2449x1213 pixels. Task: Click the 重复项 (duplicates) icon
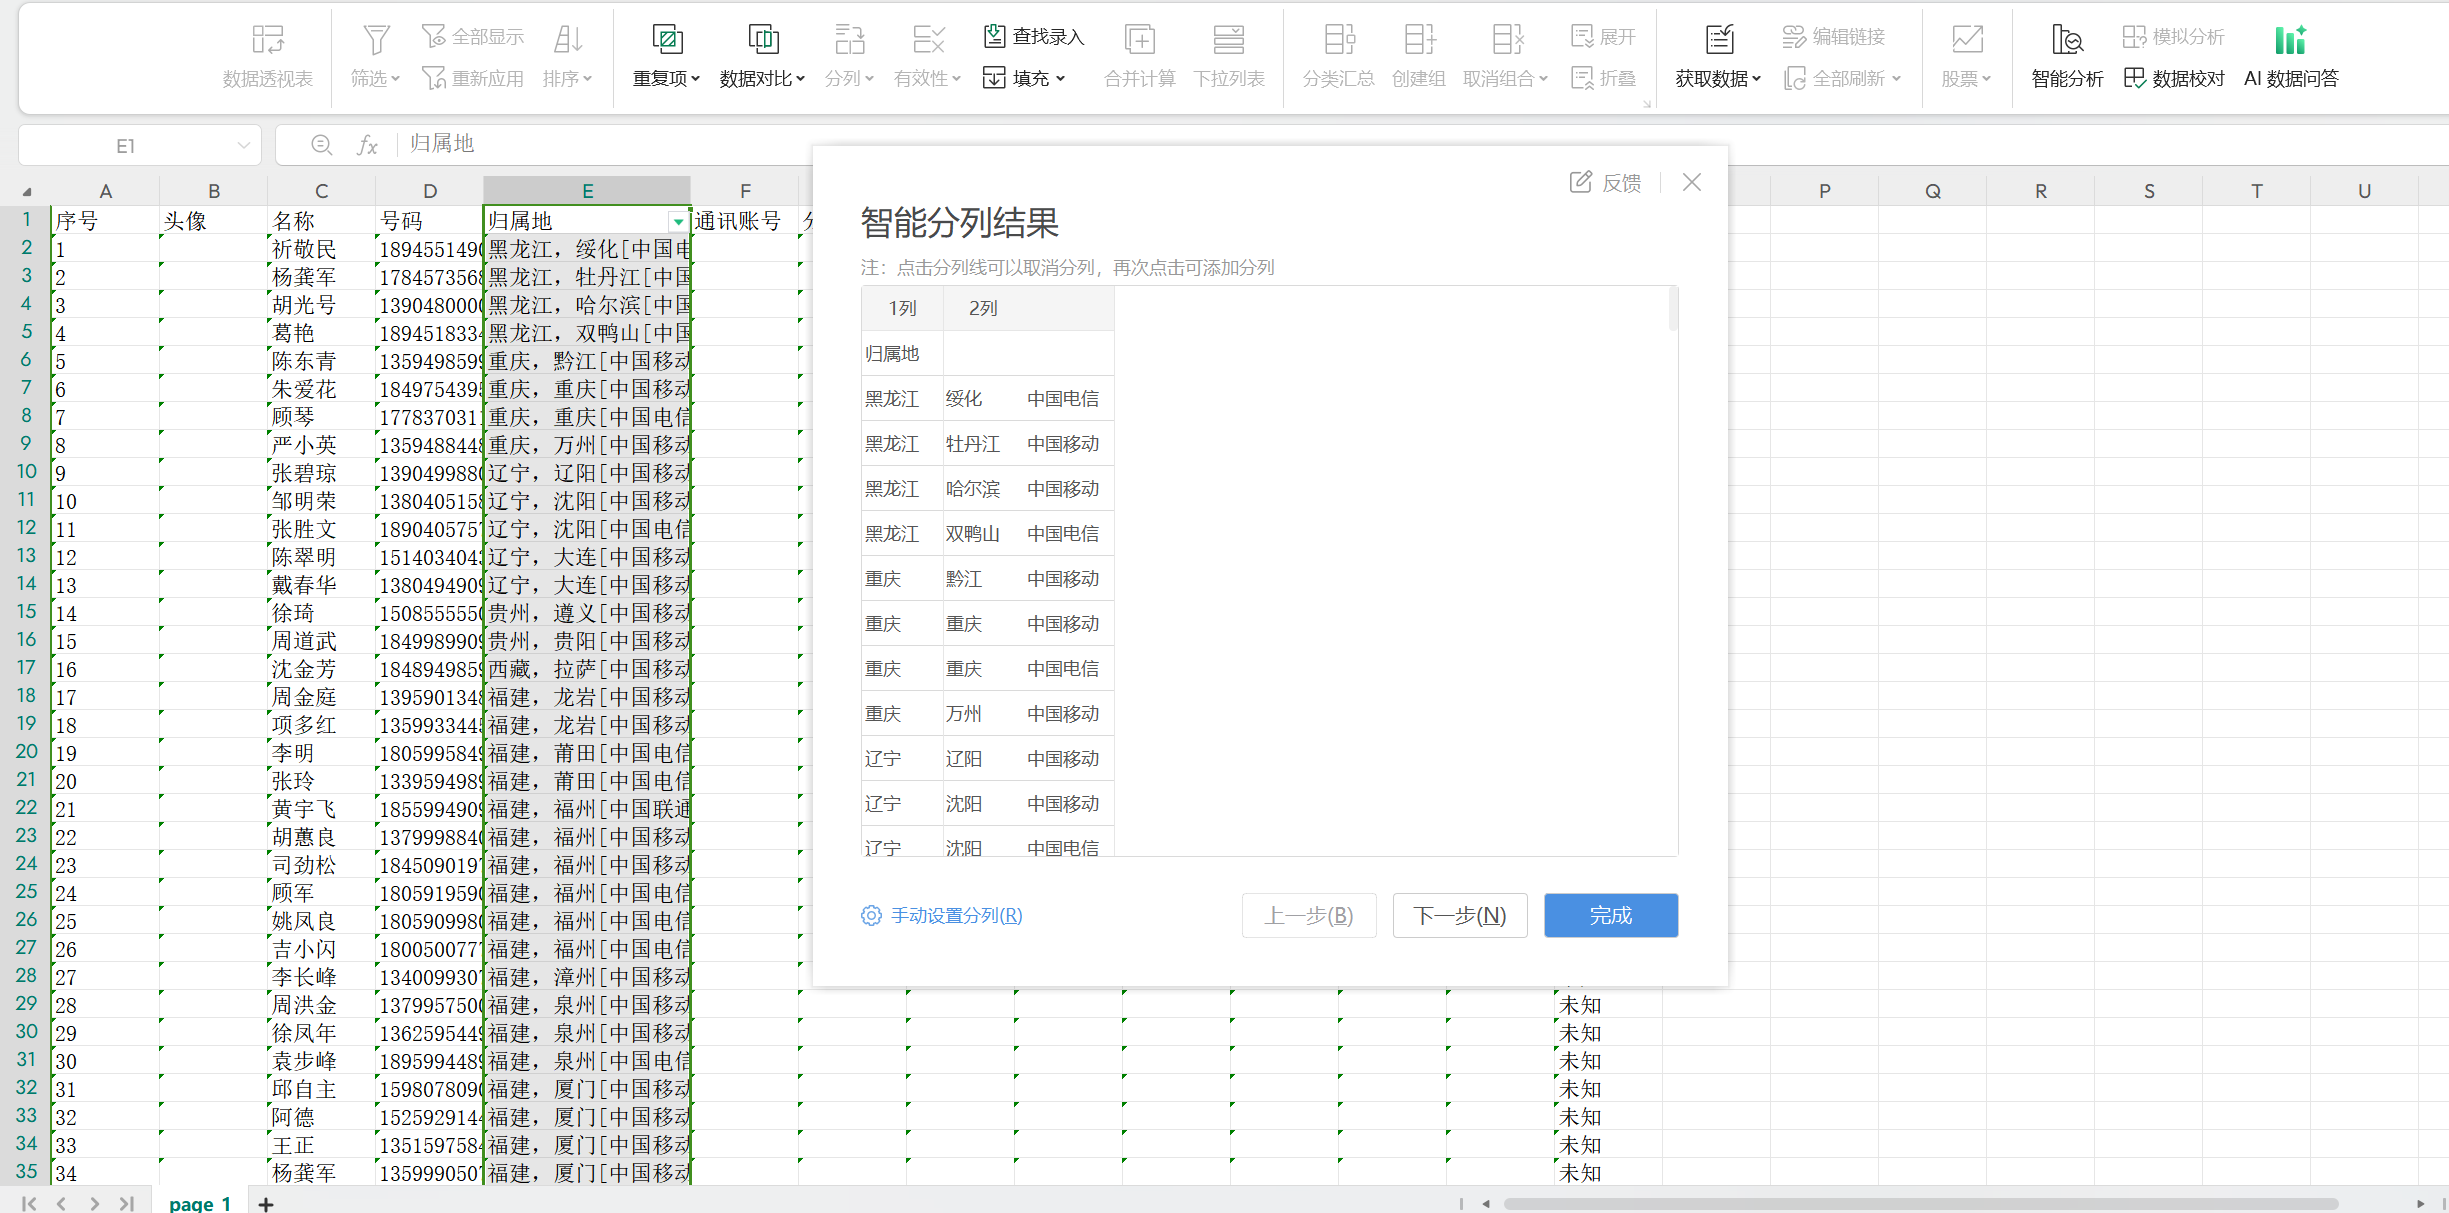click(x=666, y=40)
